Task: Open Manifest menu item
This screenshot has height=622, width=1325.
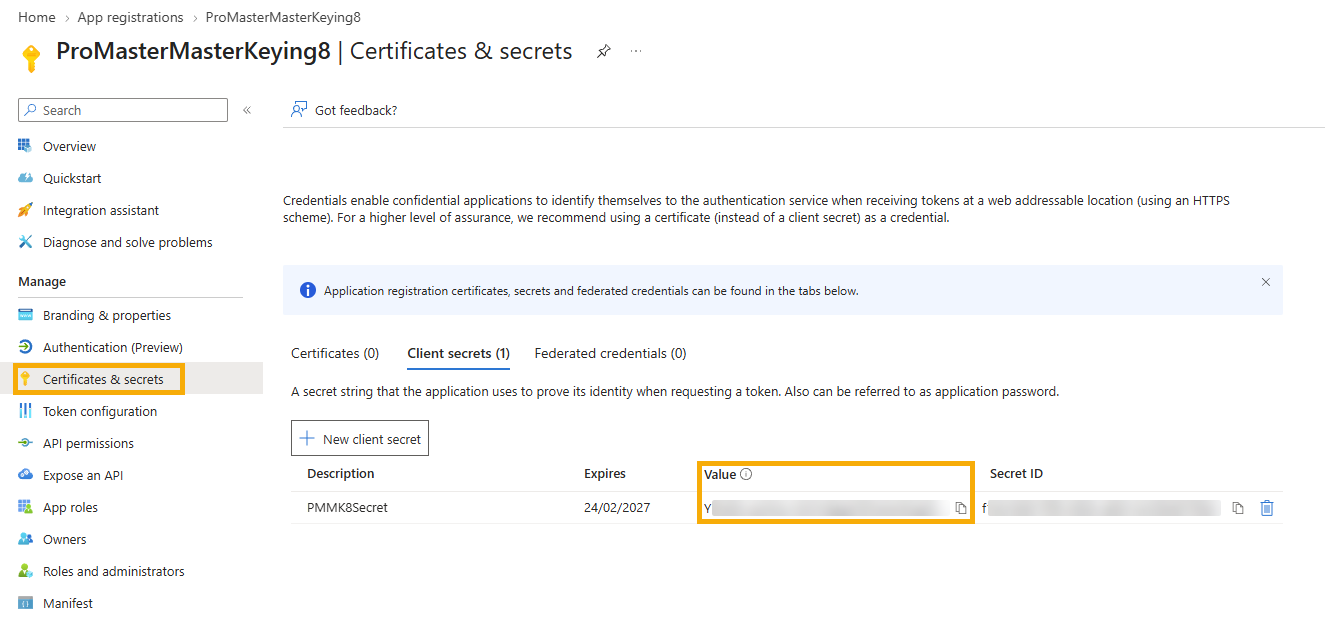Action: pyautogui.click(x=68, y=603)
